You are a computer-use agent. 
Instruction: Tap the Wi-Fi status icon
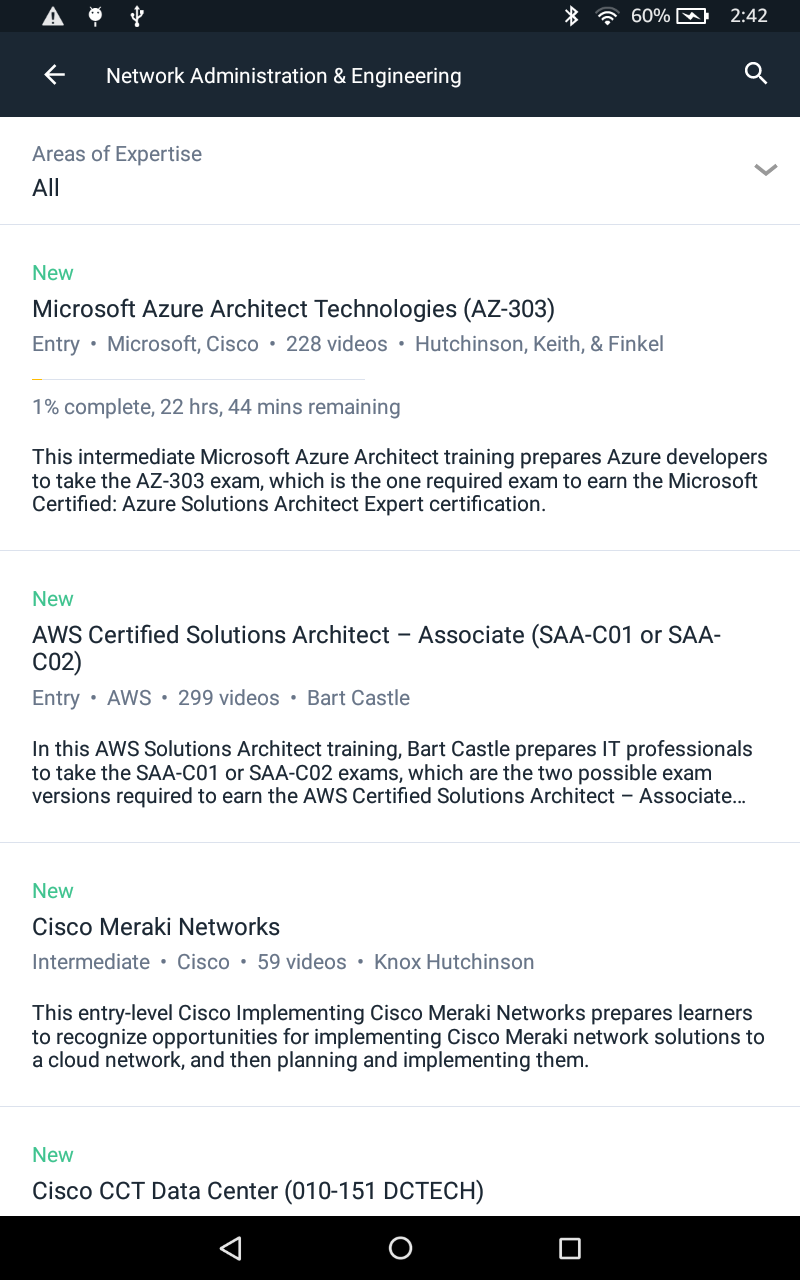click(606, 16)
